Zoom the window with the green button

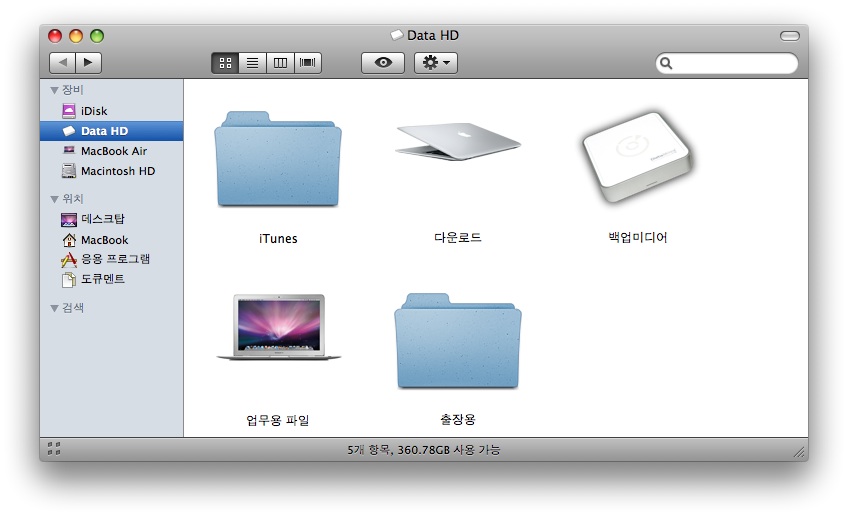97,36
